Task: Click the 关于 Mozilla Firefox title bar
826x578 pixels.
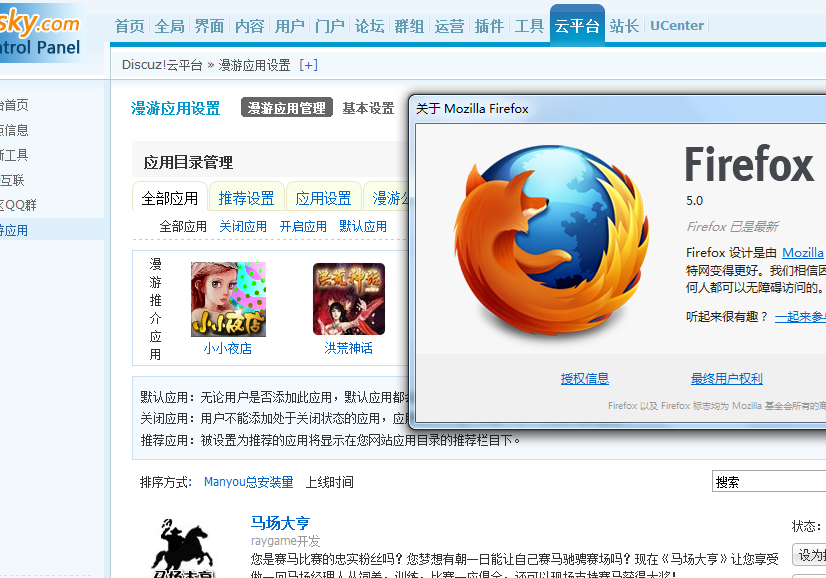Action: (617, 109)
